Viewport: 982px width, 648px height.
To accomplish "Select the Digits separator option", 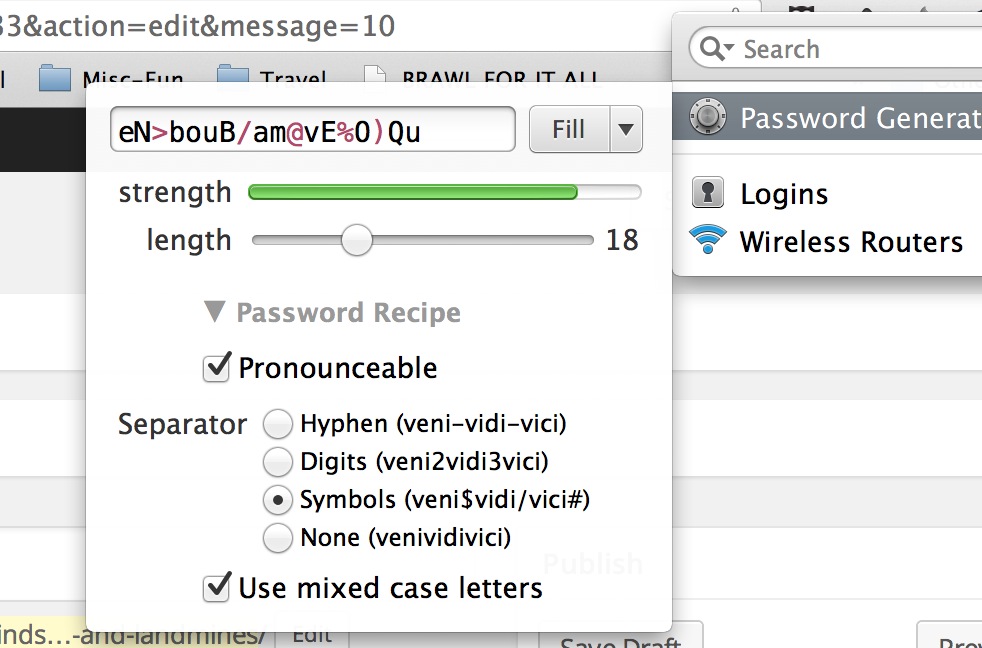I will pyautogui.click(x=277, y=462).
